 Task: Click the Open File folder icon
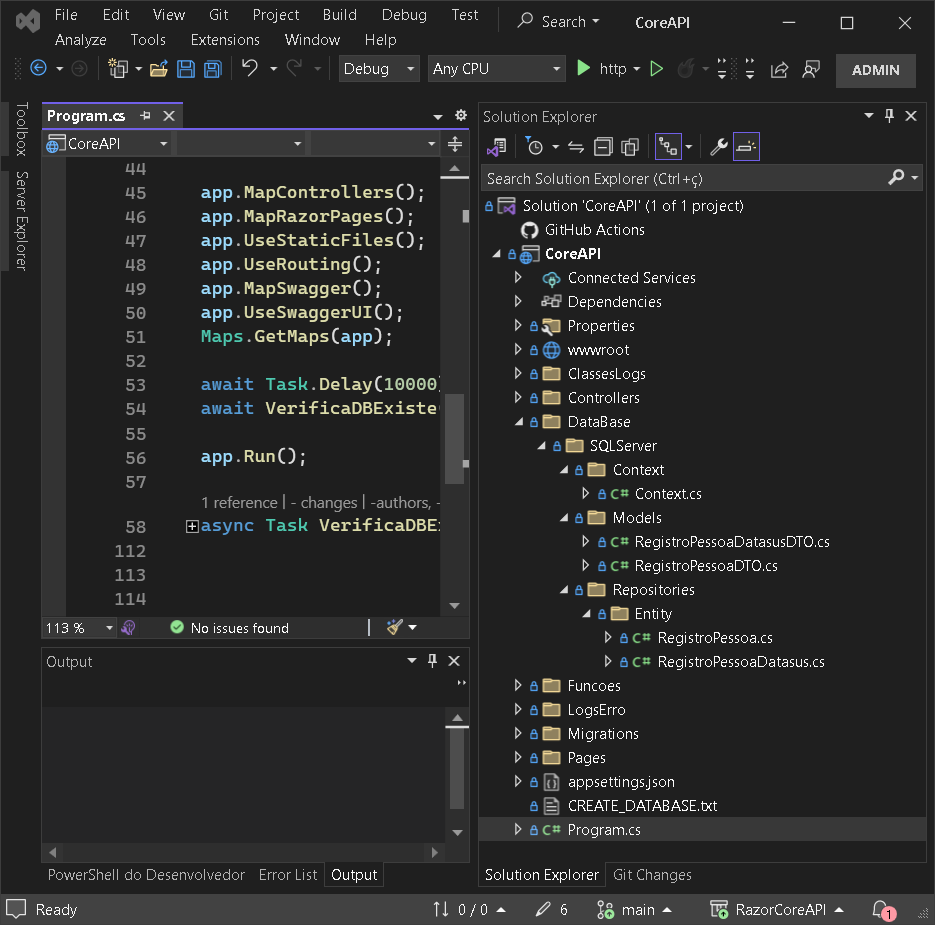click(x=159, y=69)
